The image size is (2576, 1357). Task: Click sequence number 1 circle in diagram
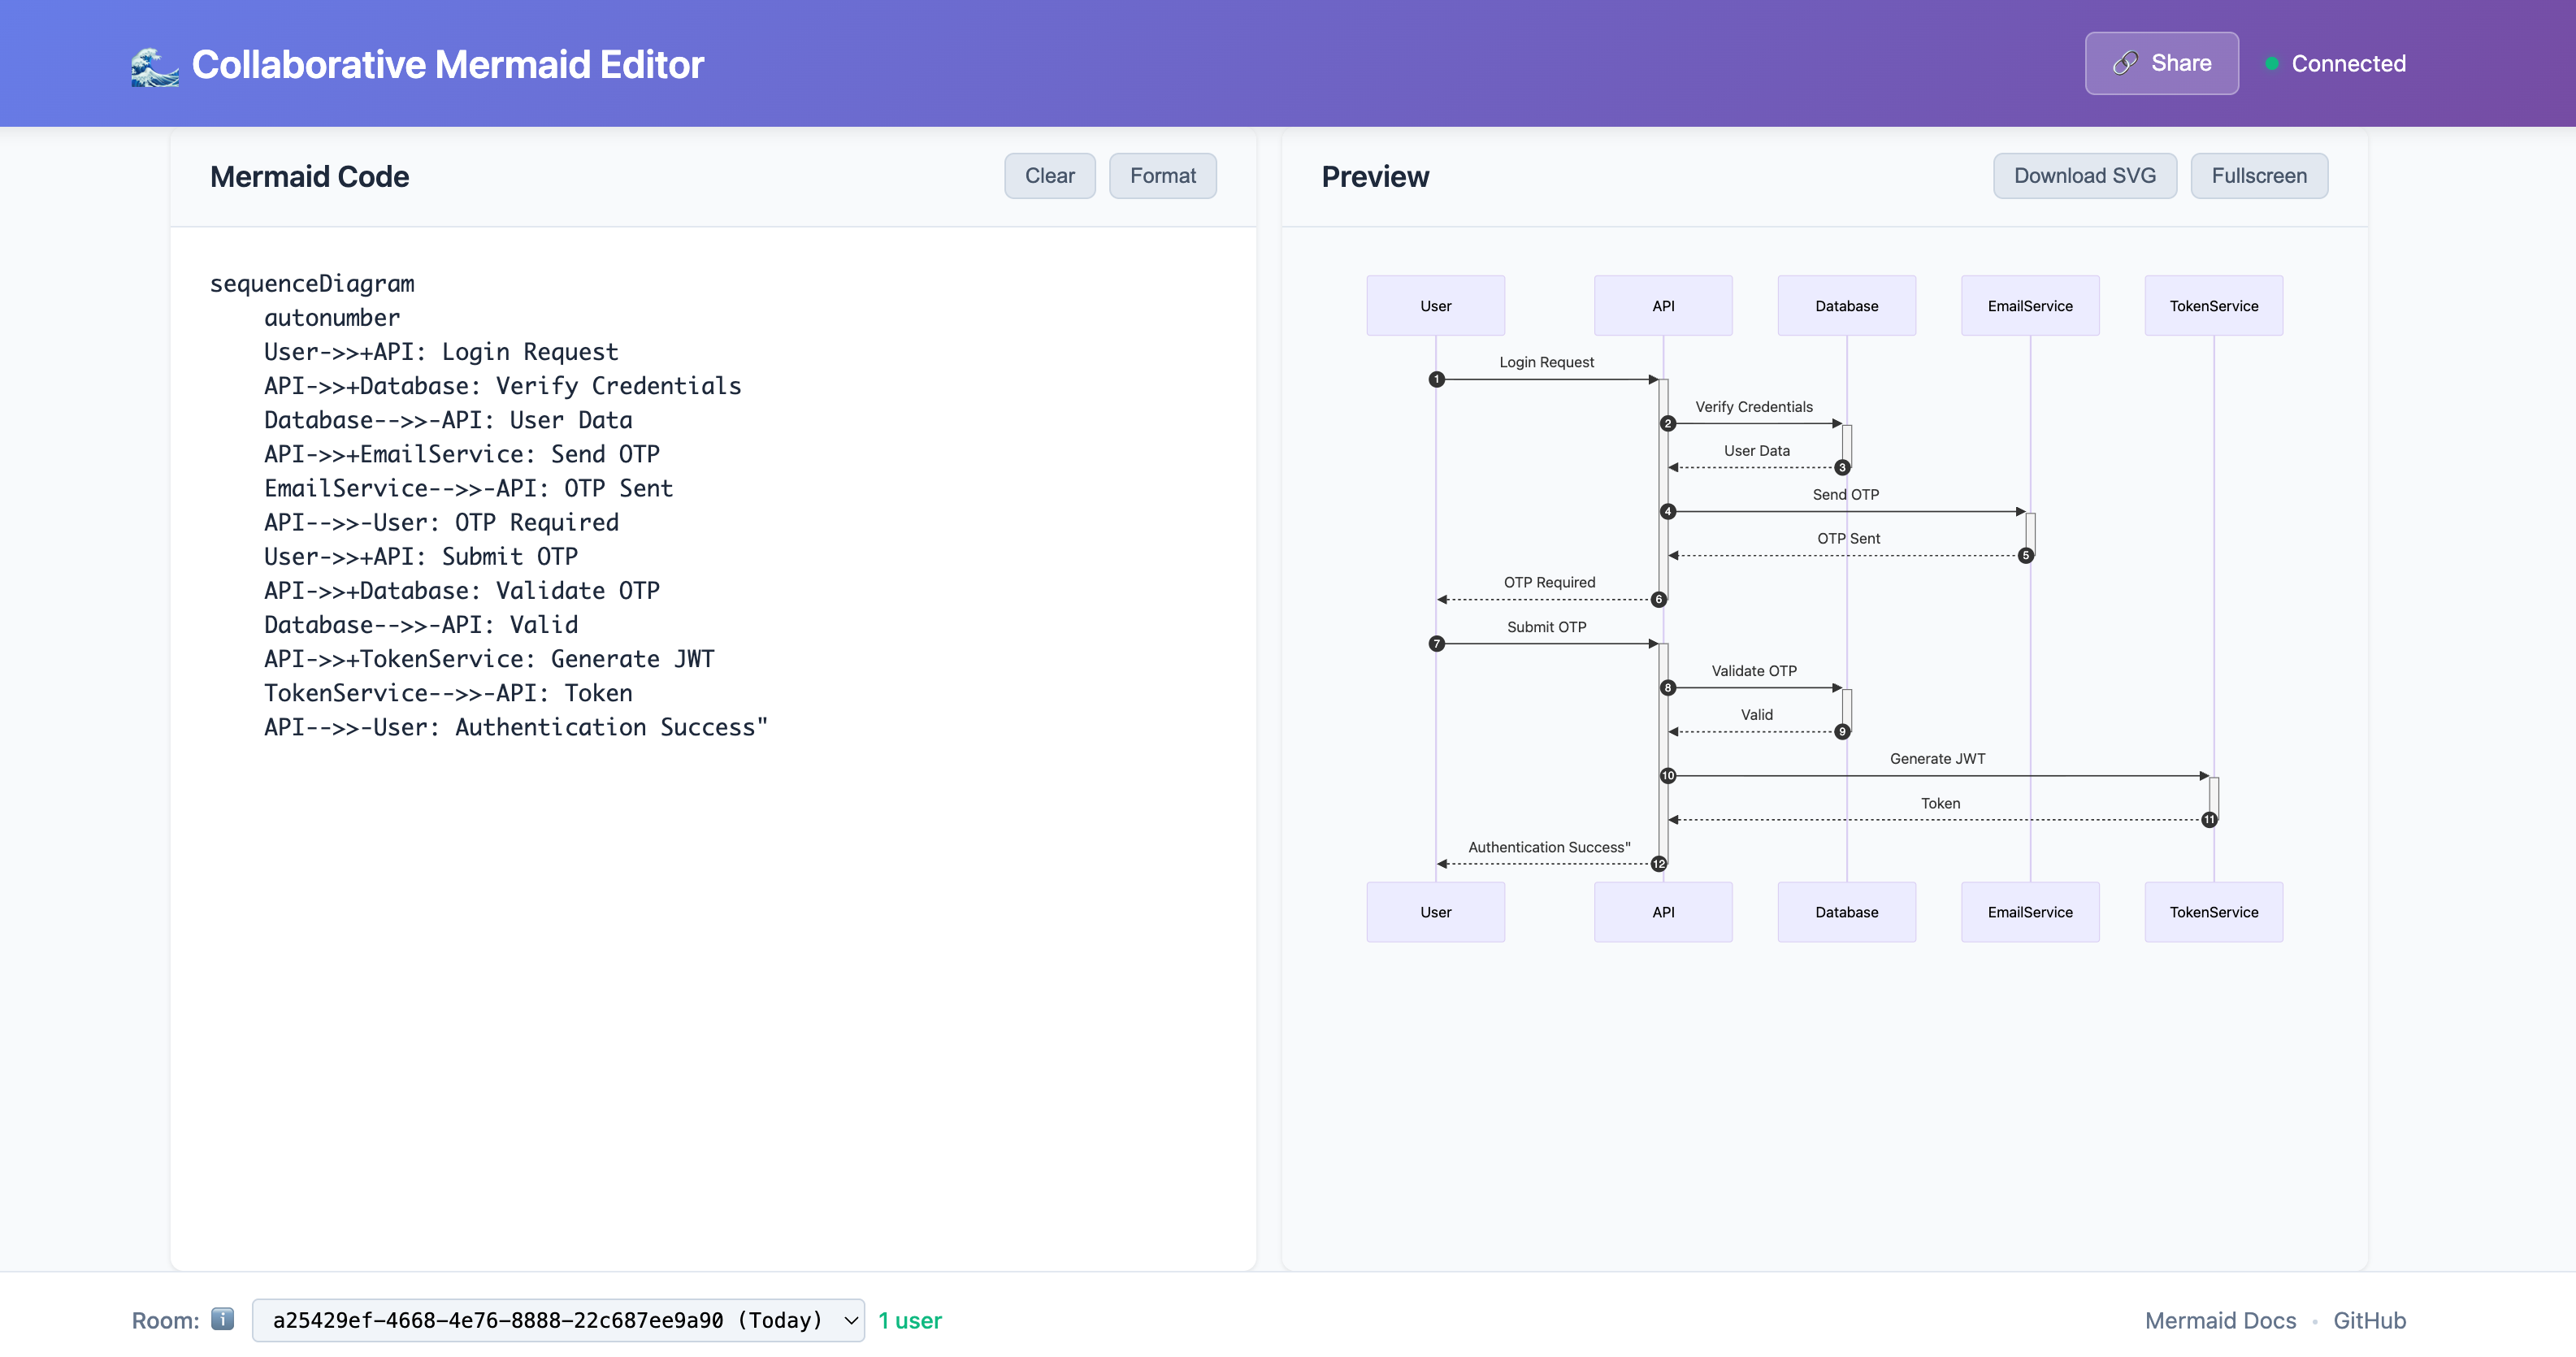(x=1436, y=379)
